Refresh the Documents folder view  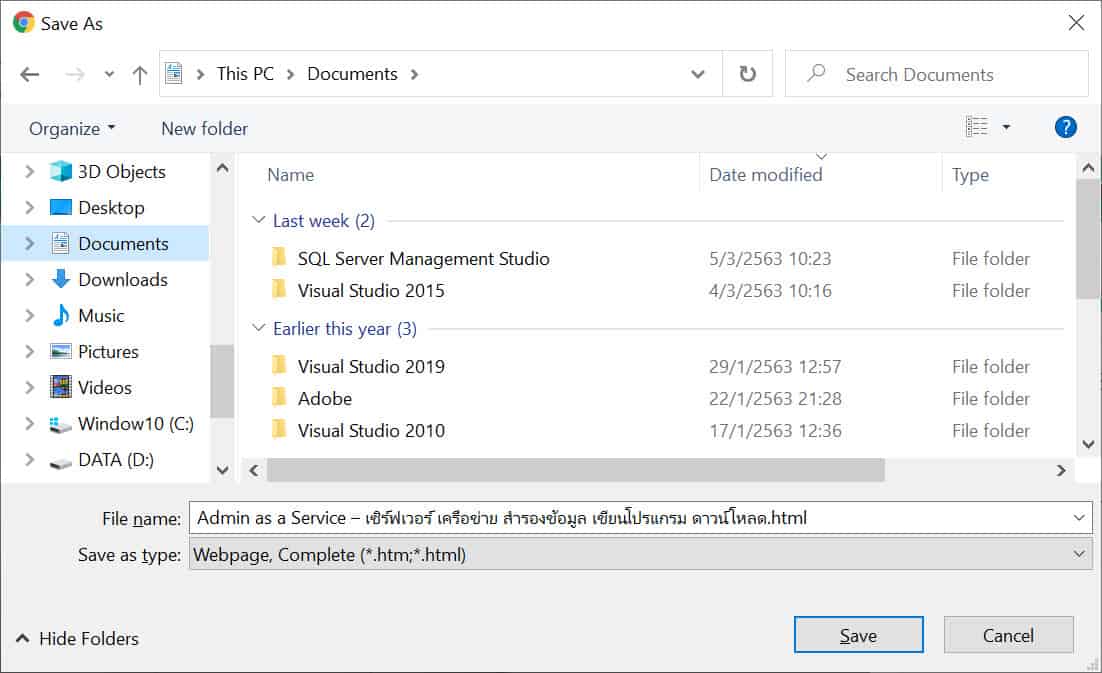748,74
